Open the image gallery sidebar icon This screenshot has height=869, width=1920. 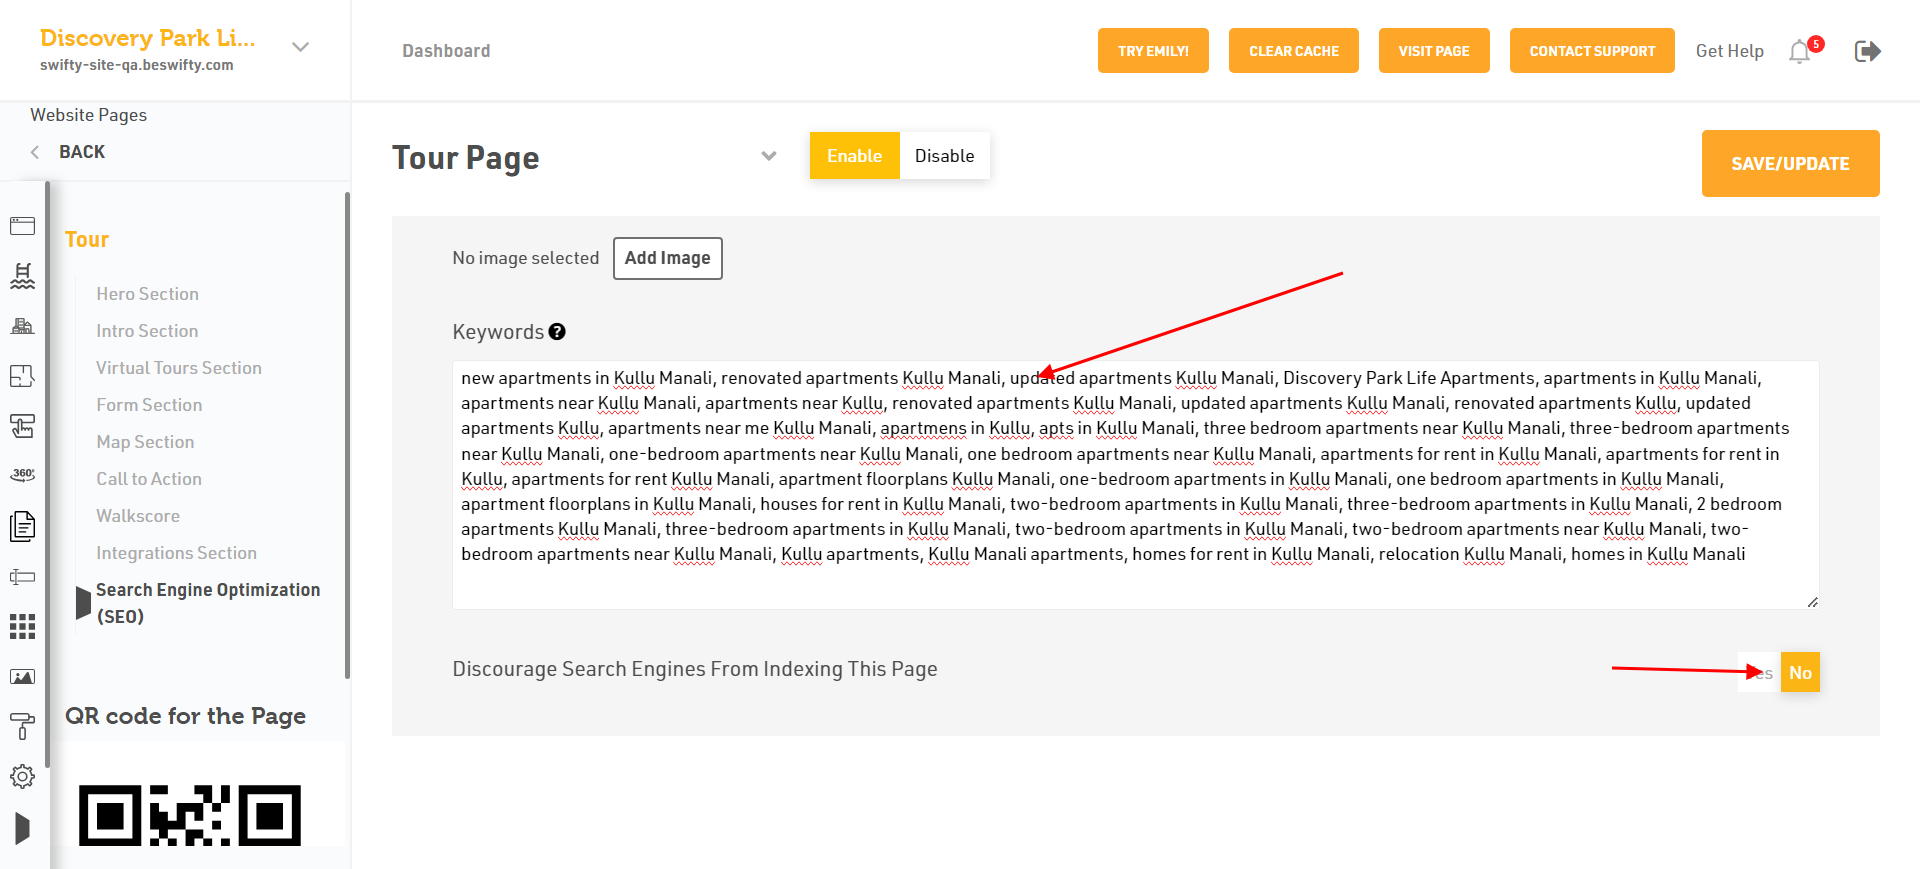tap(22, 677)
